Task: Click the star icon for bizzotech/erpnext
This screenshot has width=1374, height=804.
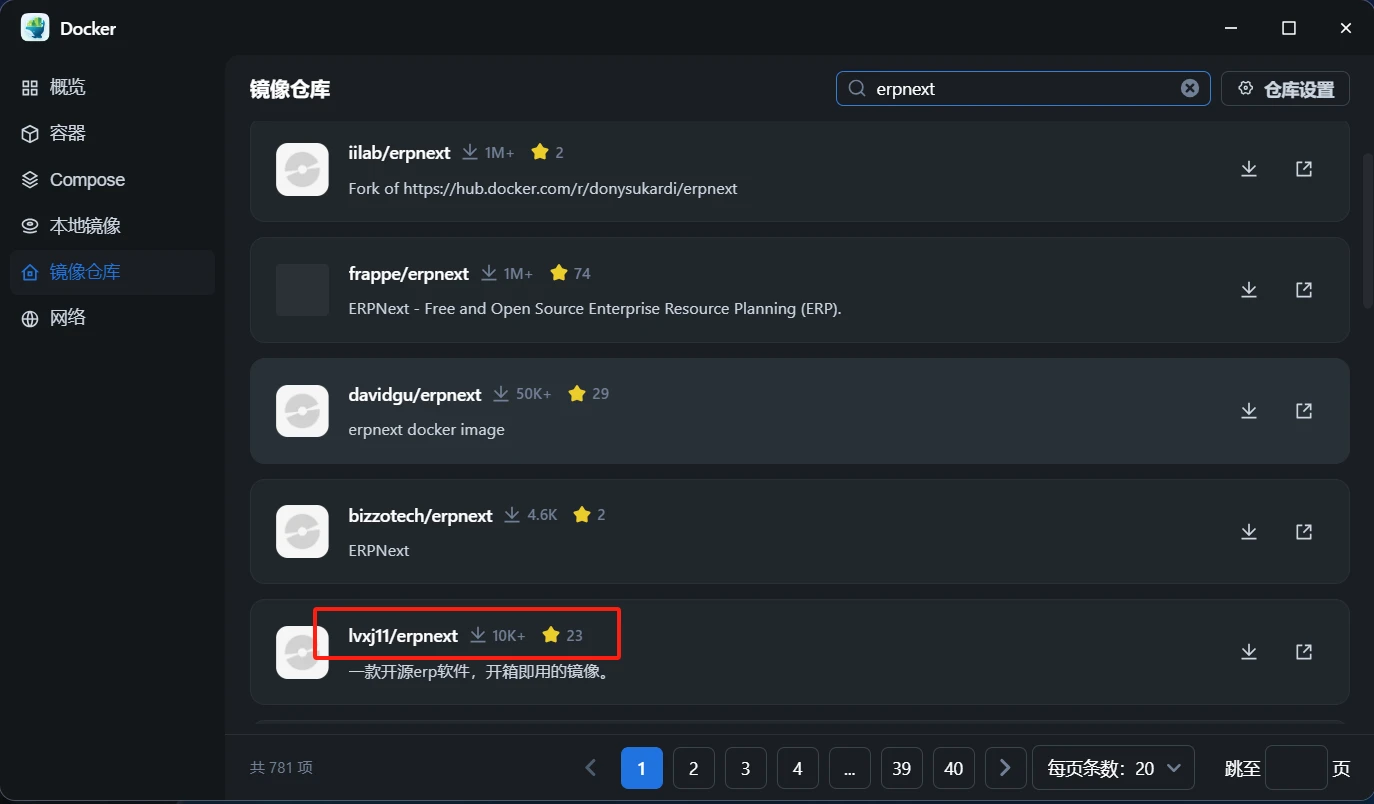Action: pyautogui.click(x=582, y=515)
